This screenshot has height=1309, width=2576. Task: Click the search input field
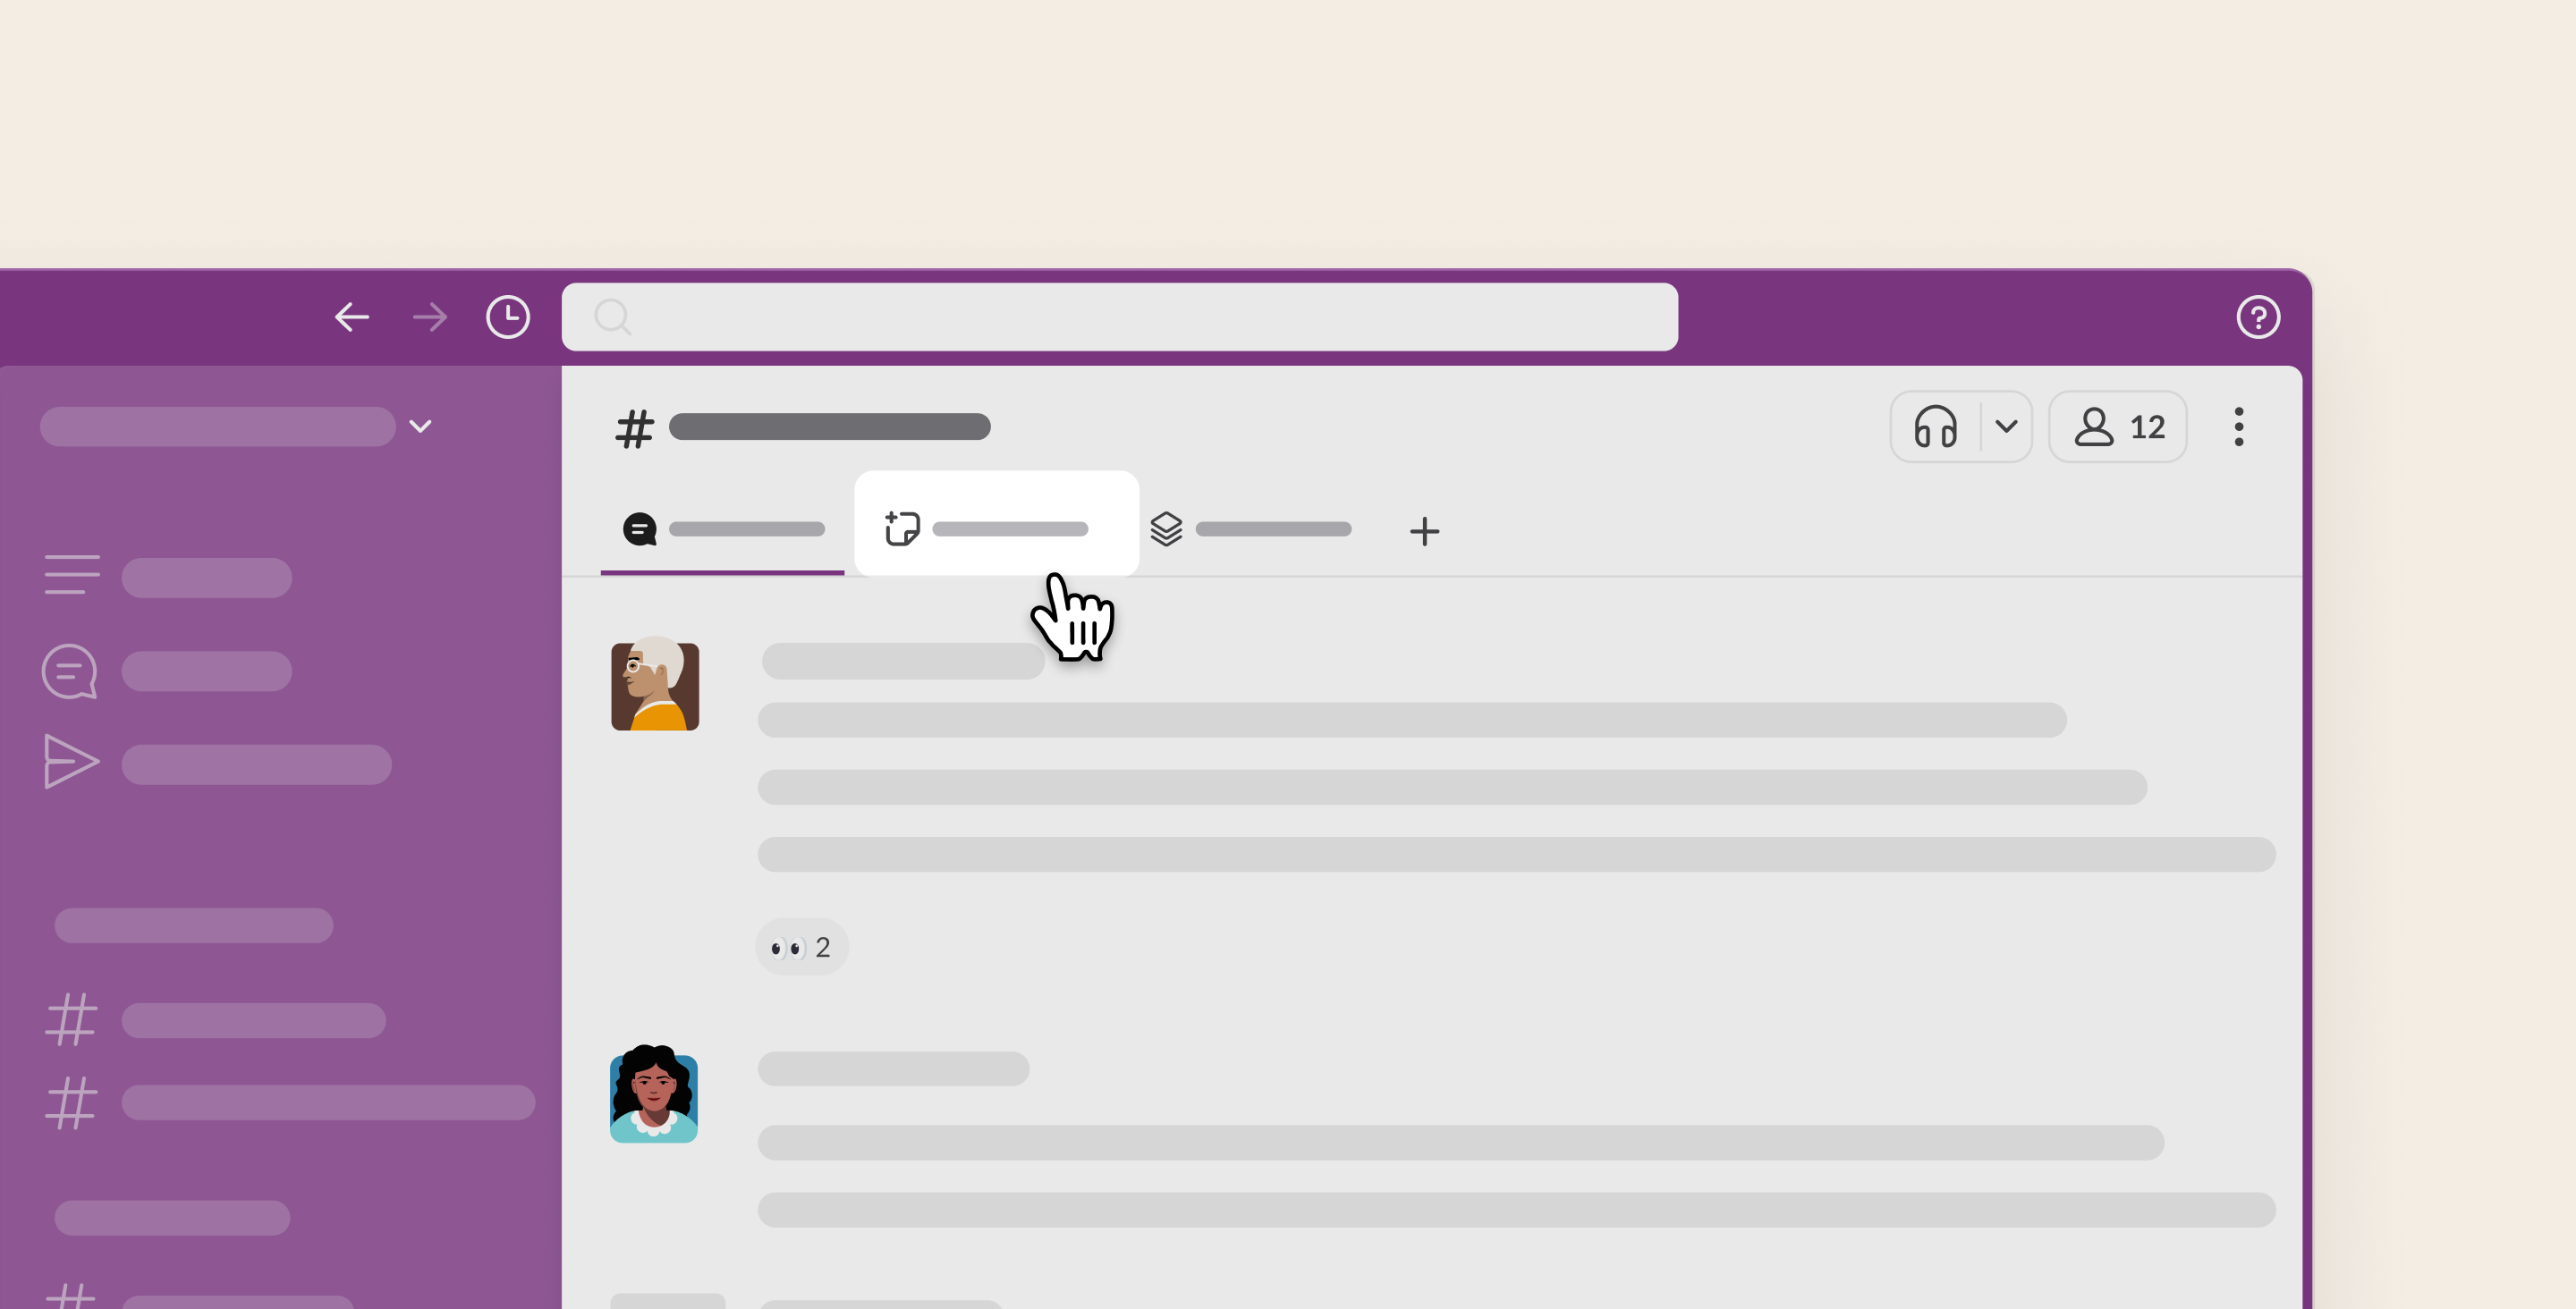pos(1122,317)
